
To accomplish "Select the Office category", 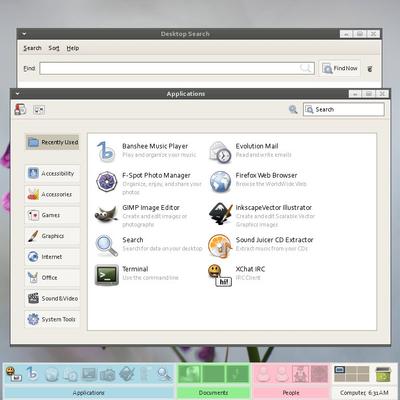I will click(x=52, y=277).
